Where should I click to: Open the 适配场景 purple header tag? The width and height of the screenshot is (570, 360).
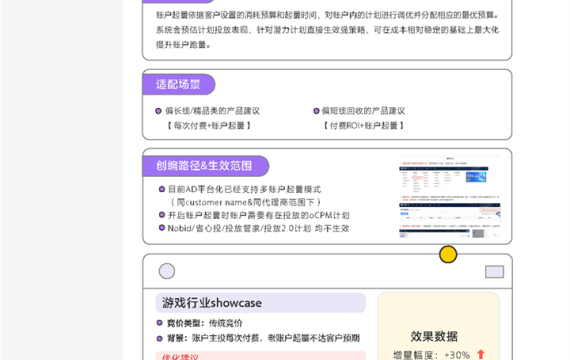pos(178,84)
